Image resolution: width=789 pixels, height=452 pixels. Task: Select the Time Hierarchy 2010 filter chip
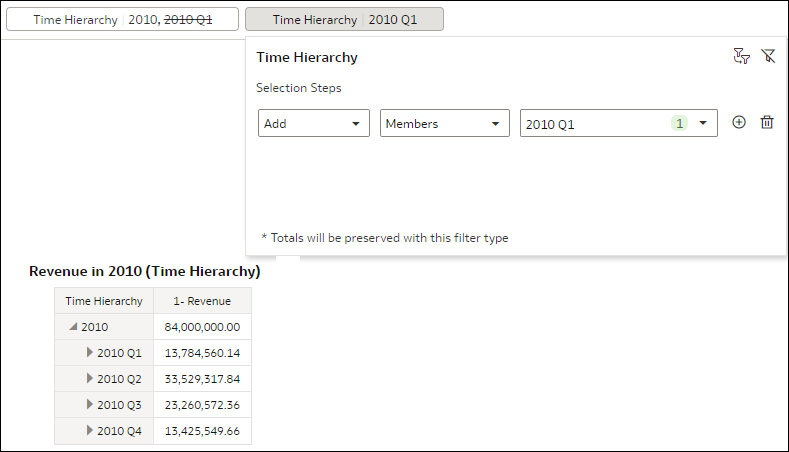click(122, 20)
